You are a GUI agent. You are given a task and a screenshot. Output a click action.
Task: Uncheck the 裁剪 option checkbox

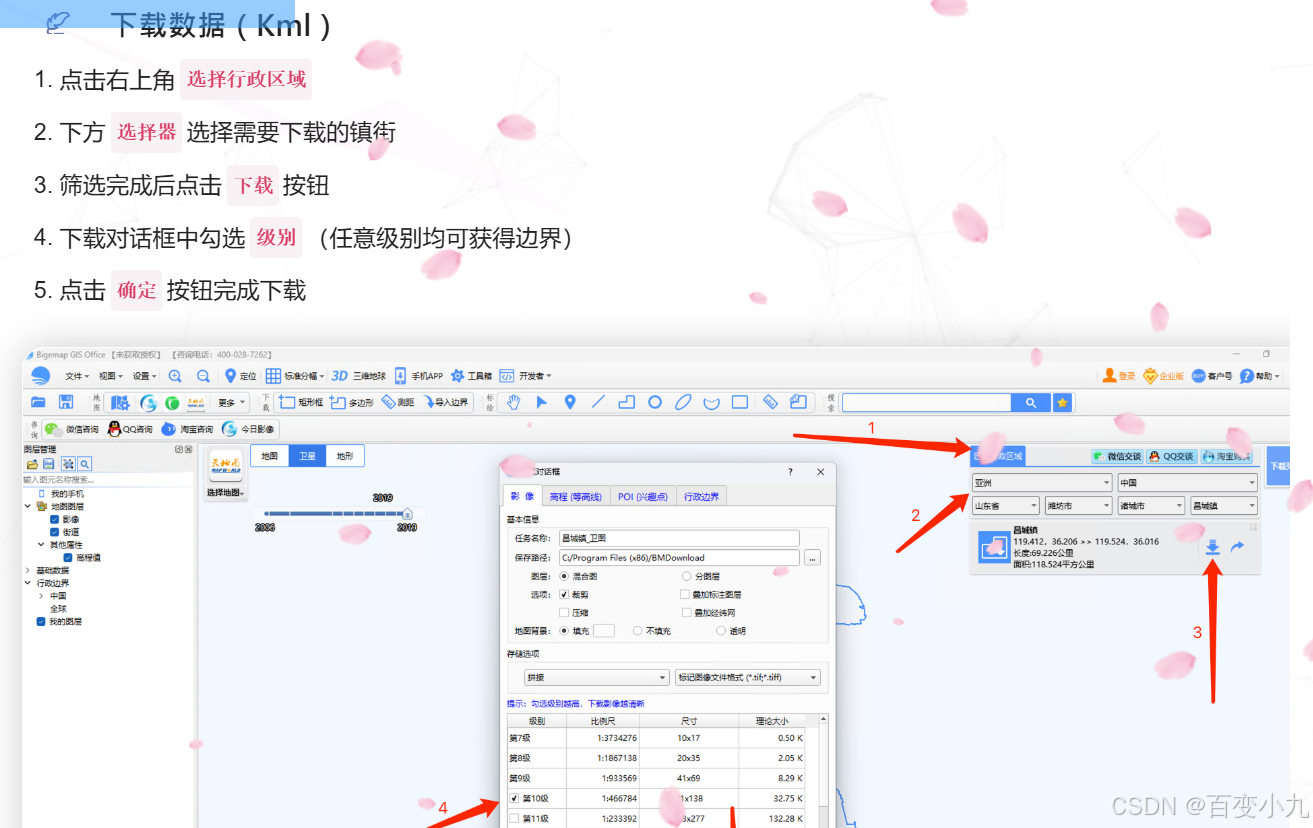click(x=564, y=594)
